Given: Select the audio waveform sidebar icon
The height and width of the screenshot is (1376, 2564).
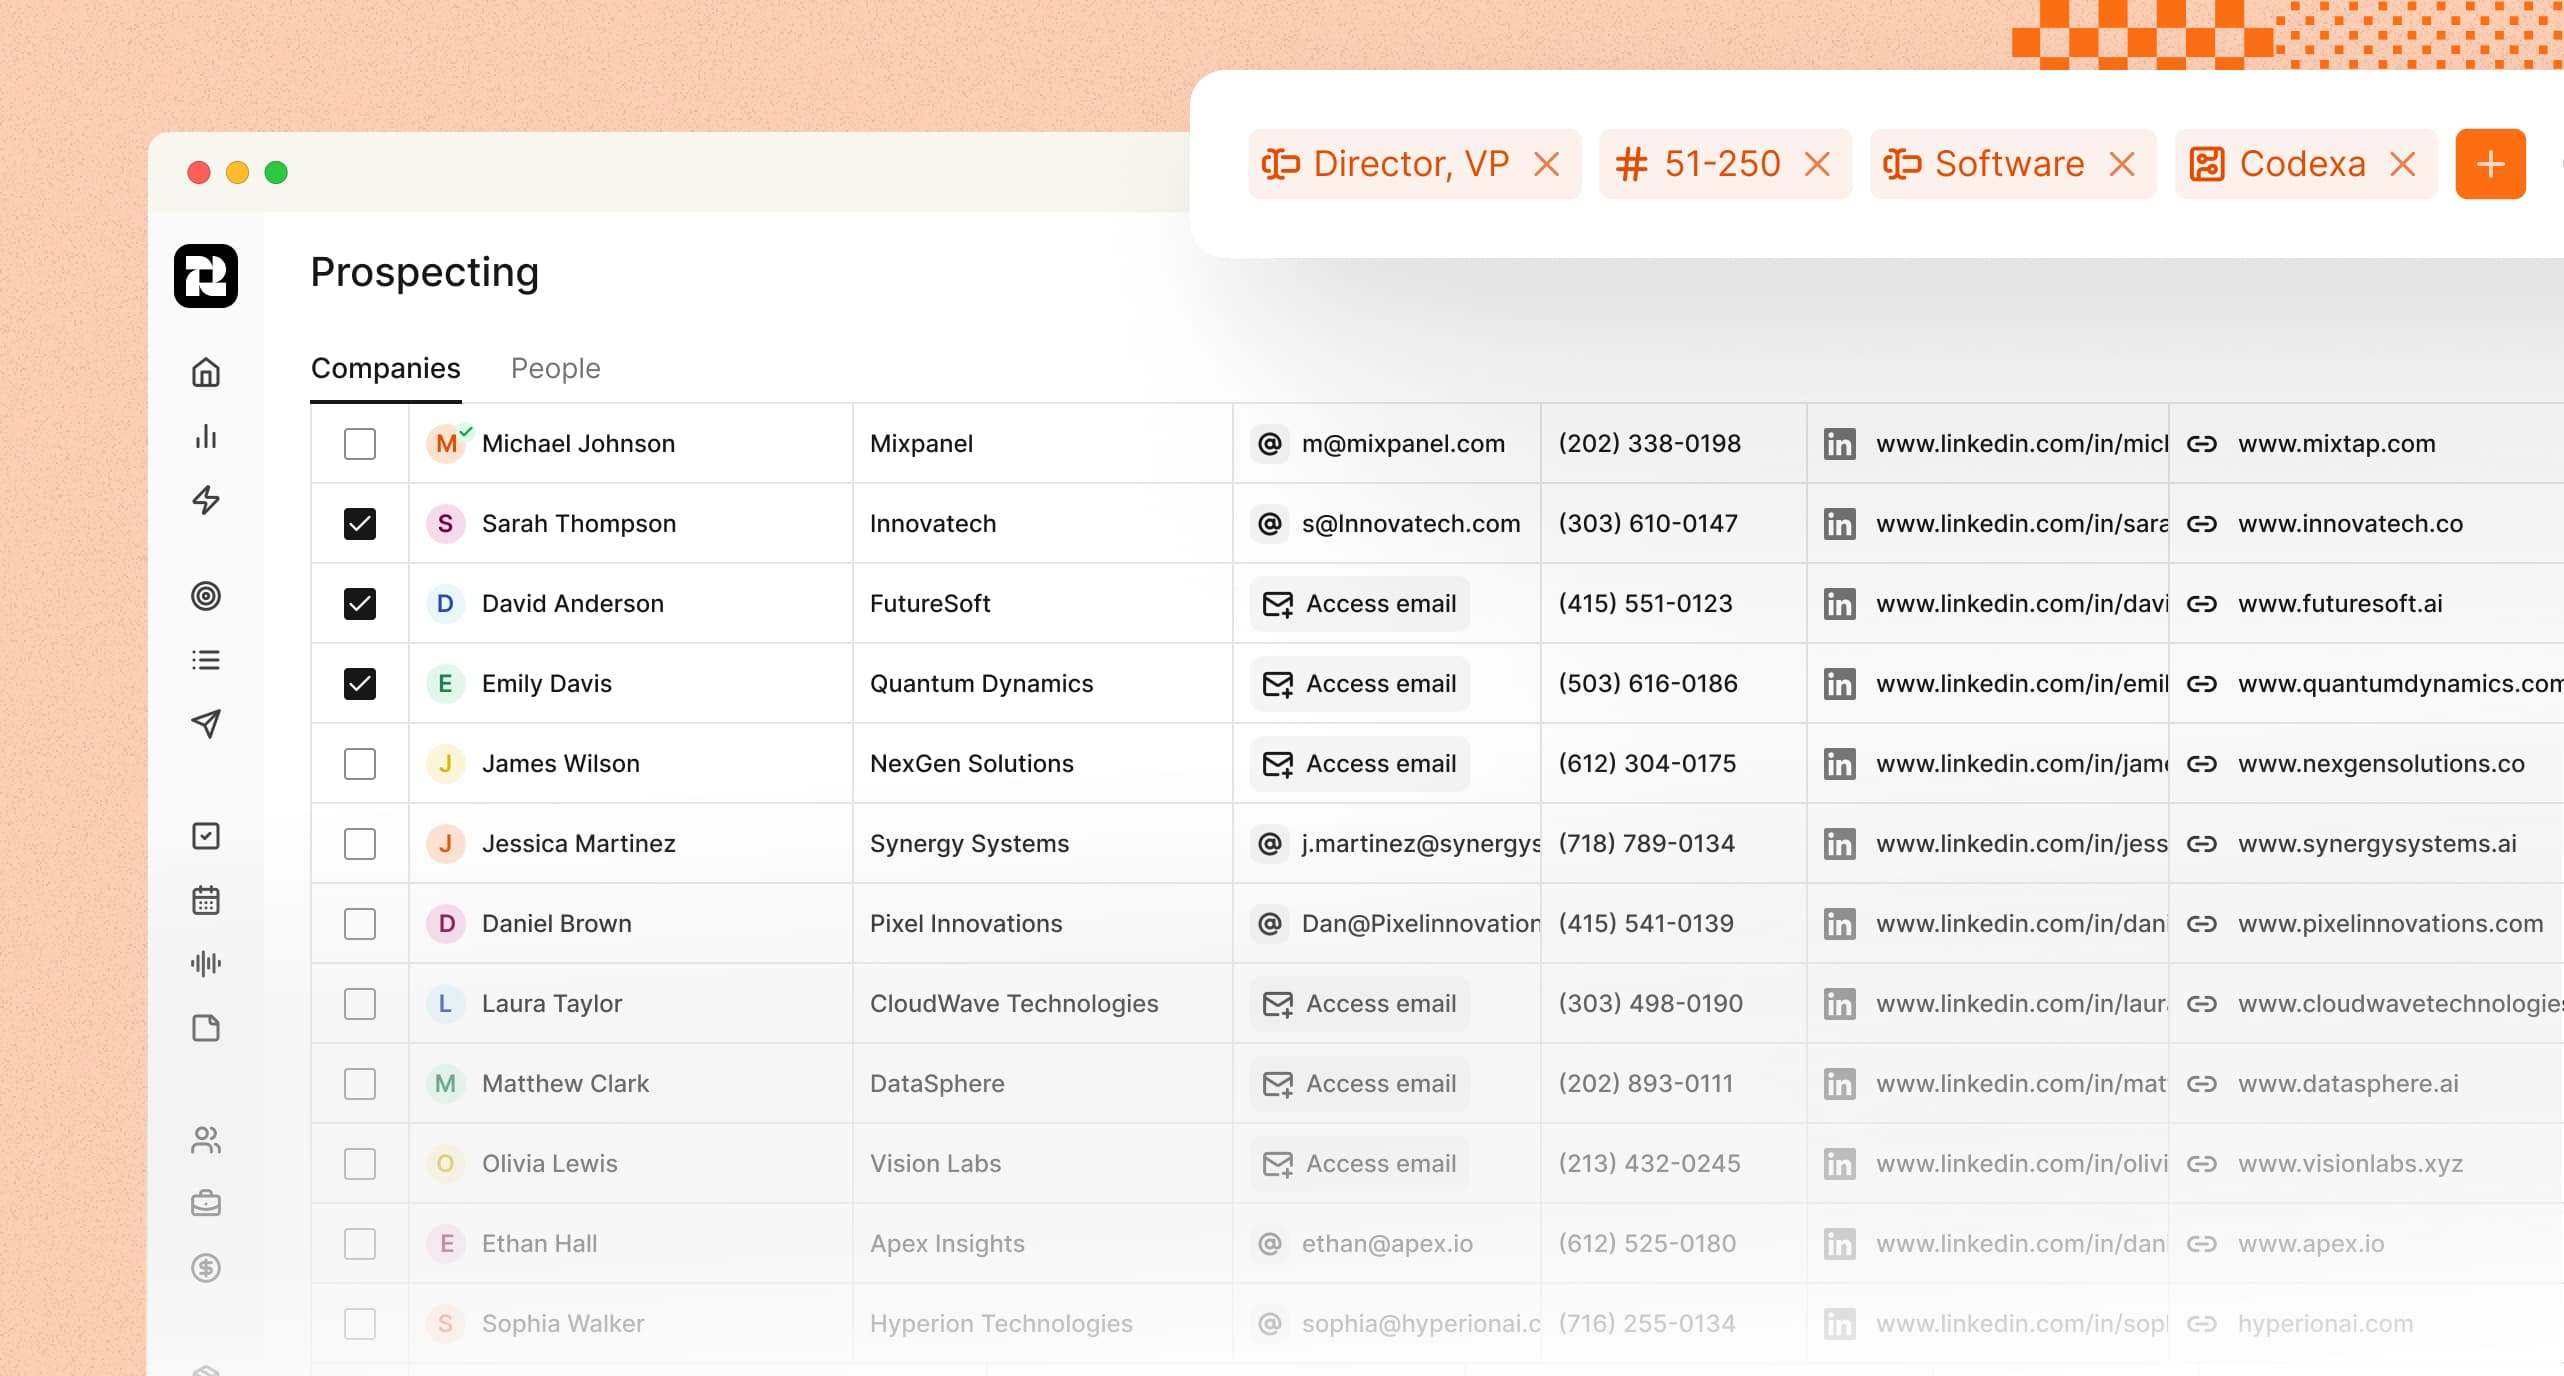Looking at the screenshot, I should click(205, 963).
